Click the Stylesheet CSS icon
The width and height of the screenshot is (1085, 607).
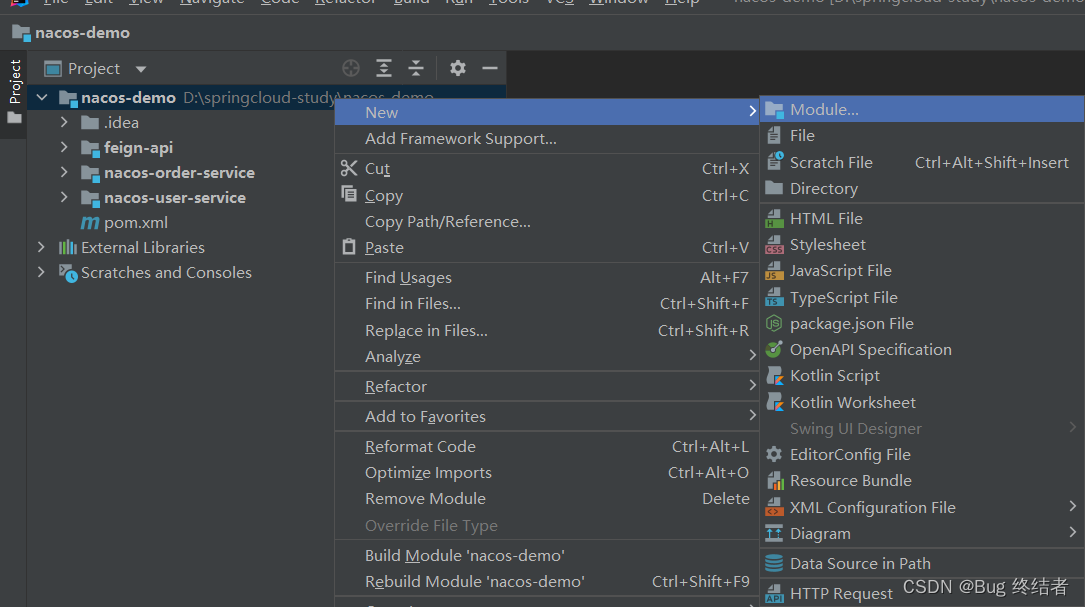774,245
